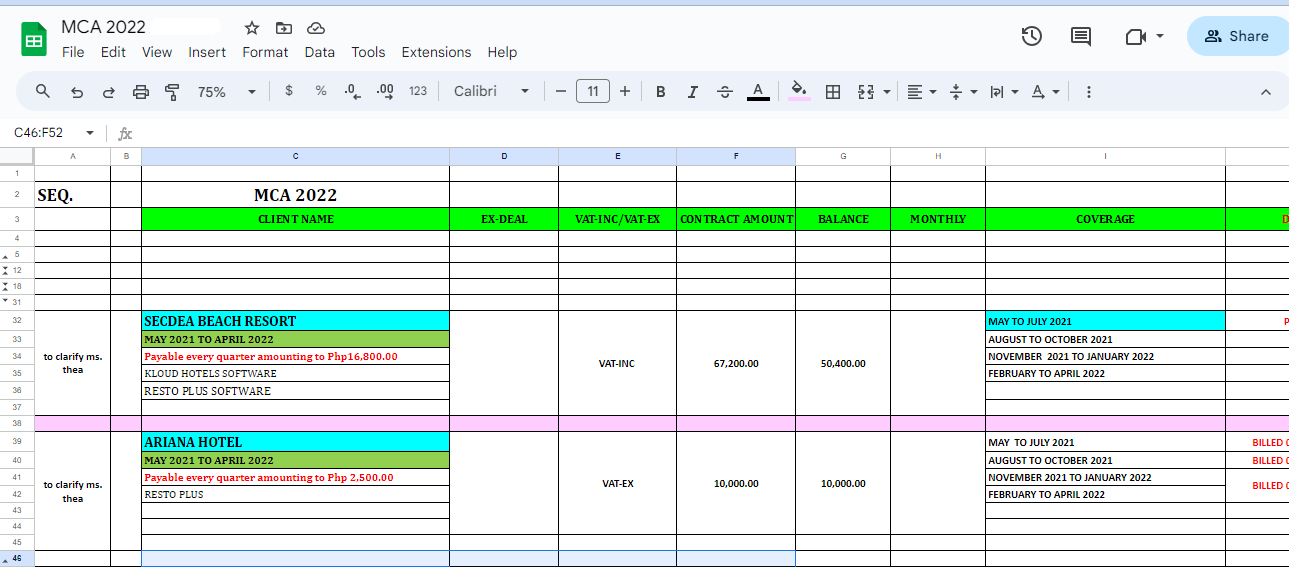
Task: Open the File menu
Action: tap(73, 52)
